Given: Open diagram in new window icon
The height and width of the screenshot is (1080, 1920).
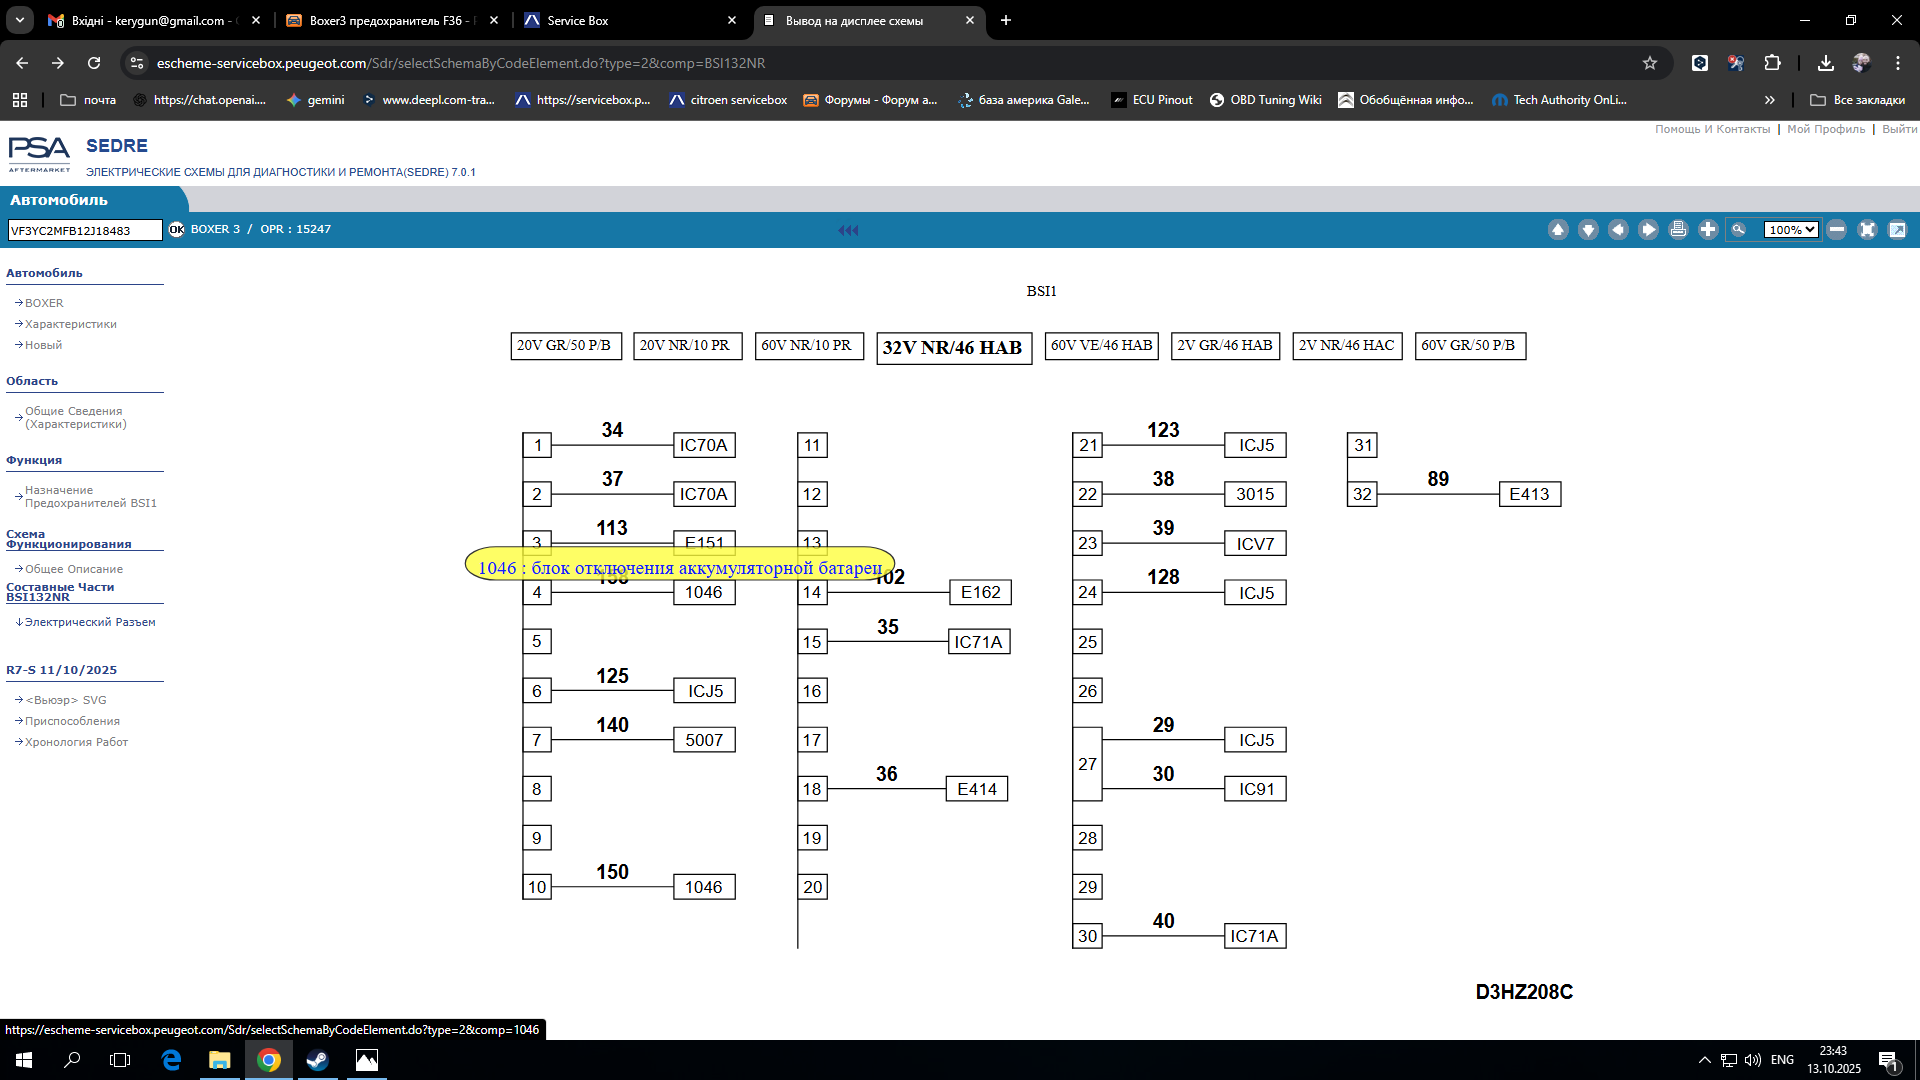Looking at the screenshot, I should [1897, 230].
